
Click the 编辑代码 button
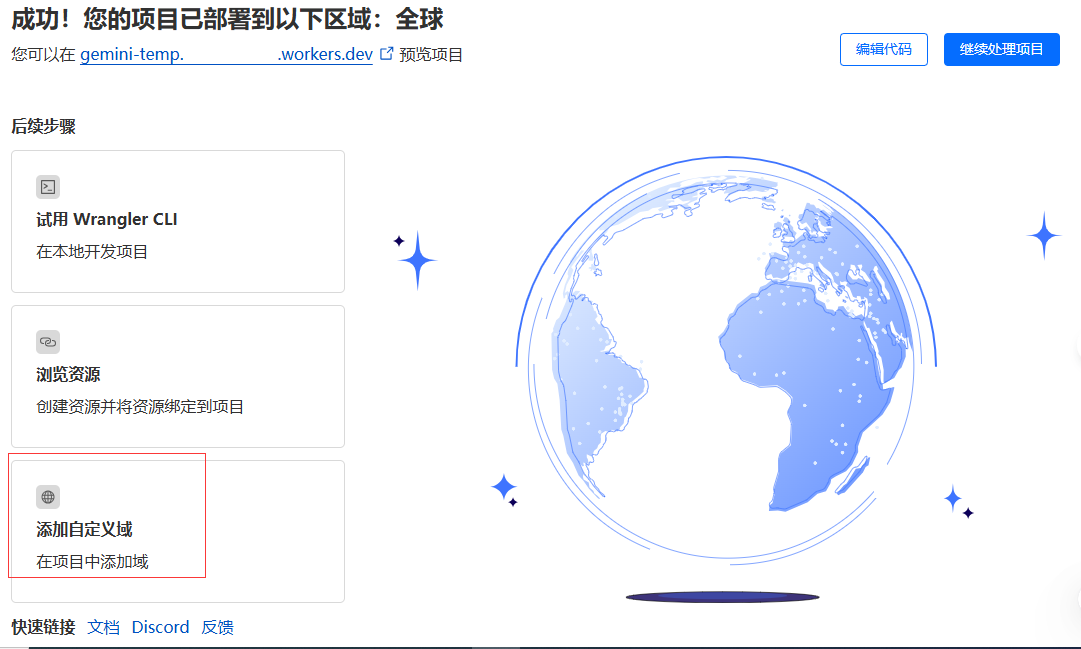[883, 49]
